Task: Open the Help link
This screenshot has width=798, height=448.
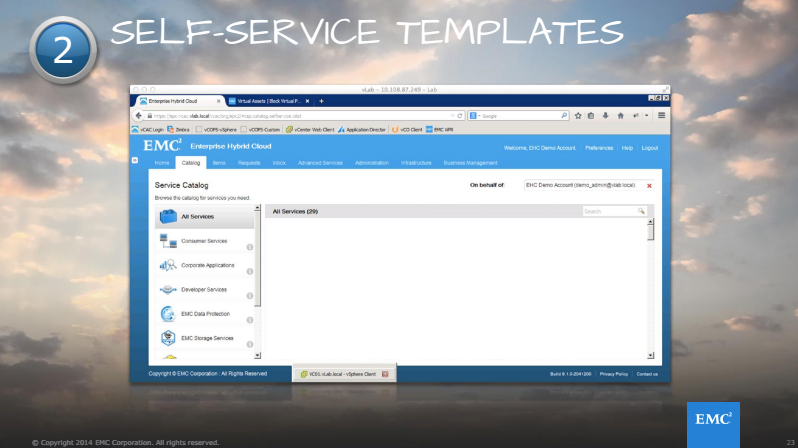Action: [627, 148]
